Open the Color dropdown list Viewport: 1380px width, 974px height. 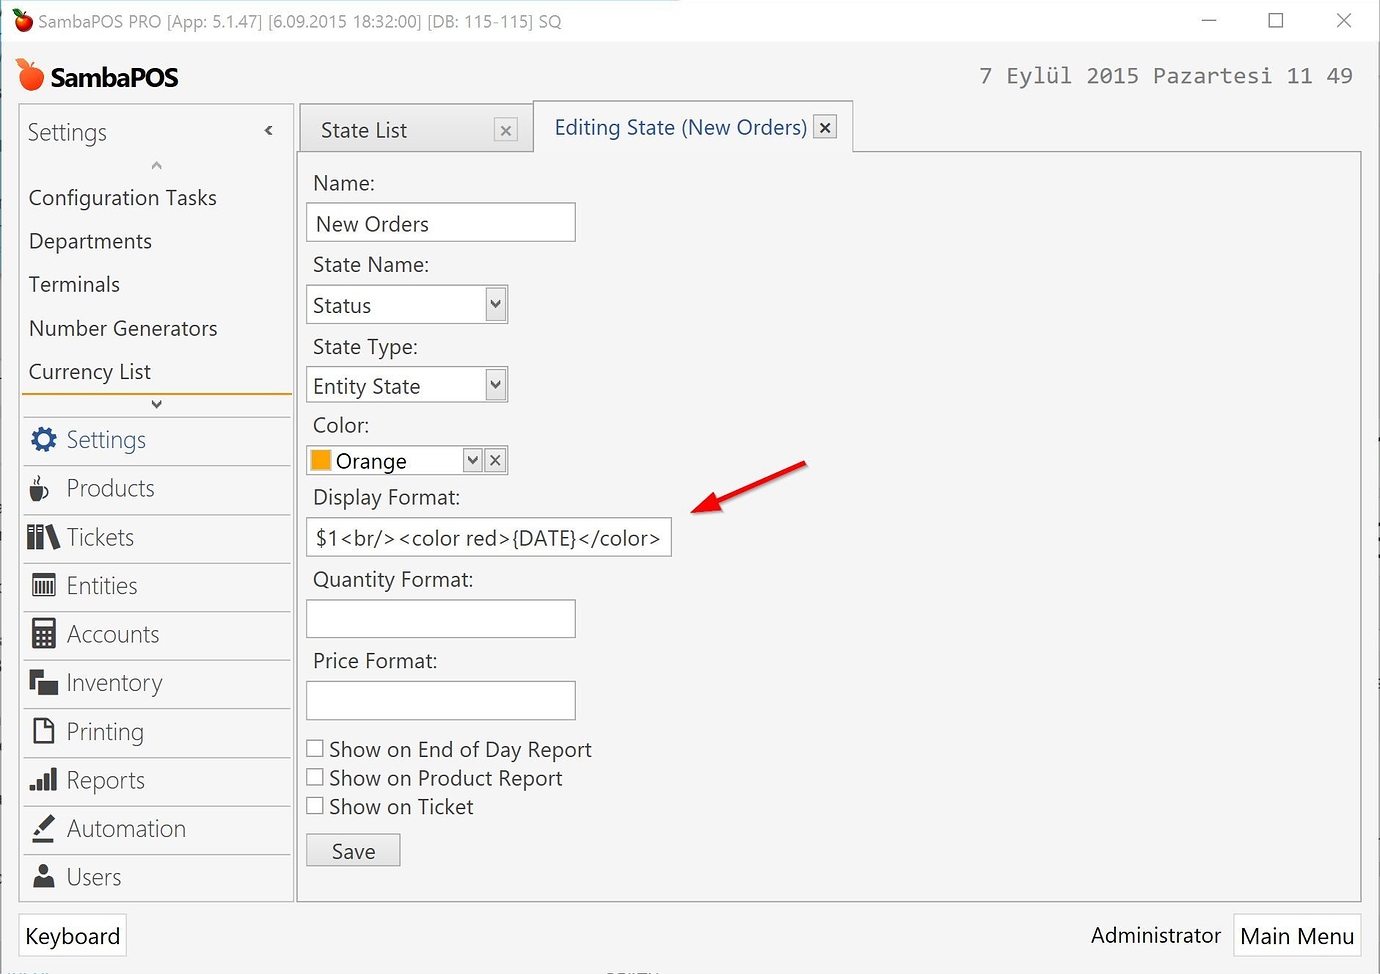(x=471, y=460)
